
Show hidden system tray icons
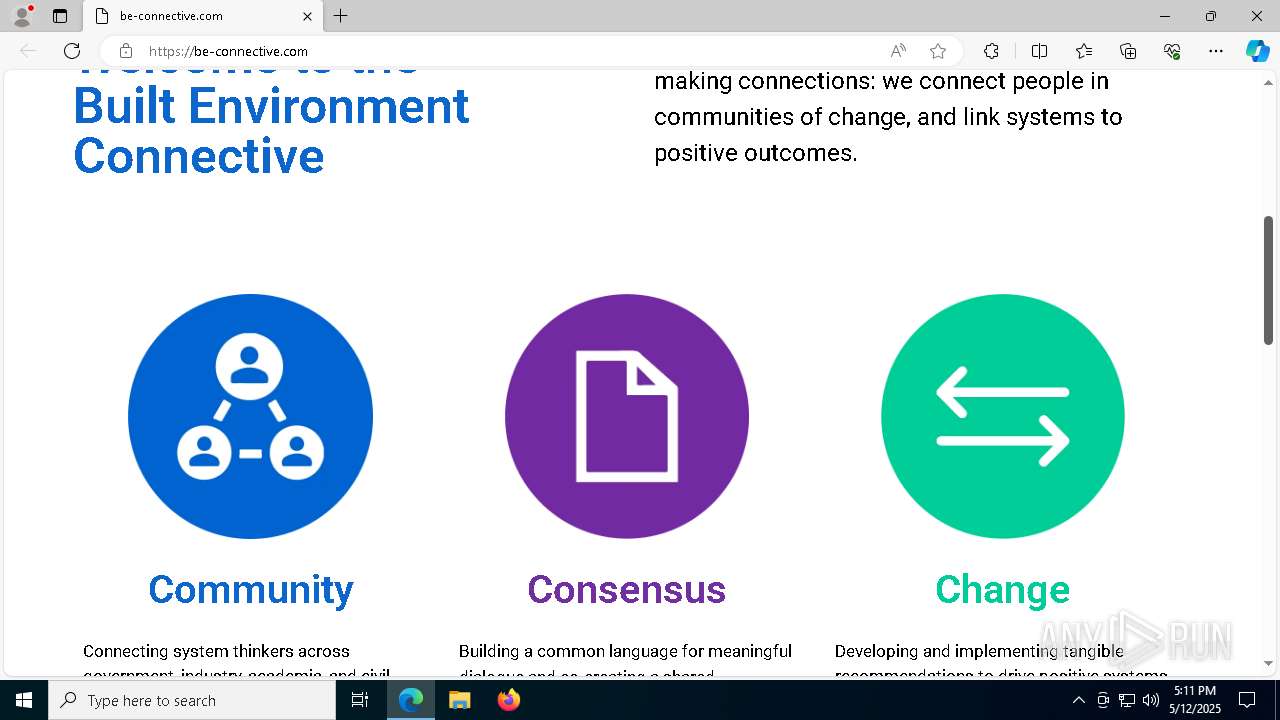point(1078,700)
